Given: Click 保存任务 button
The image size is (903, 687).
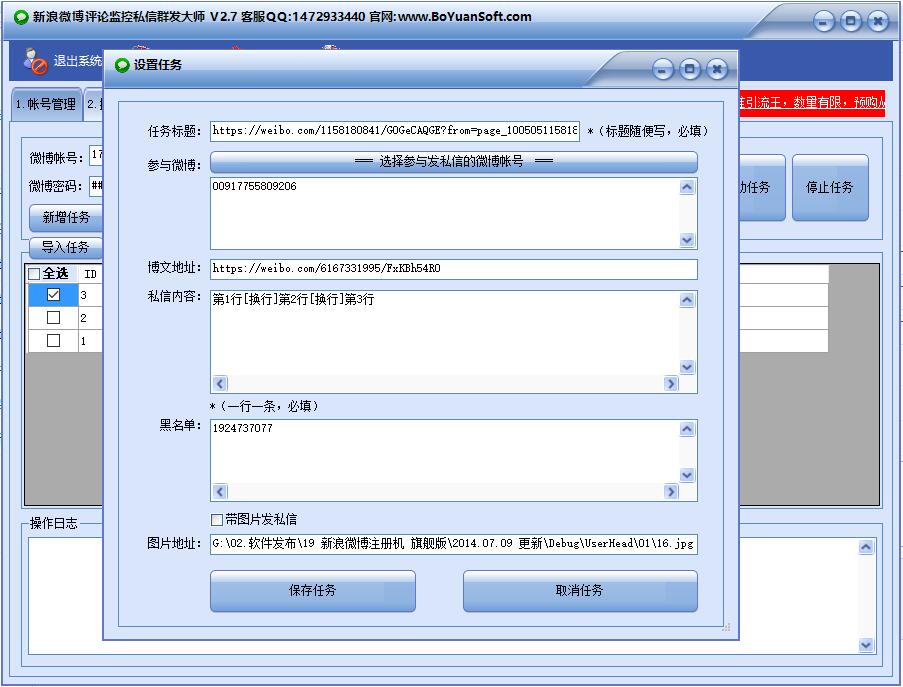Looking at the screenshot, I should pyautogui.click(x=313, y=591).
